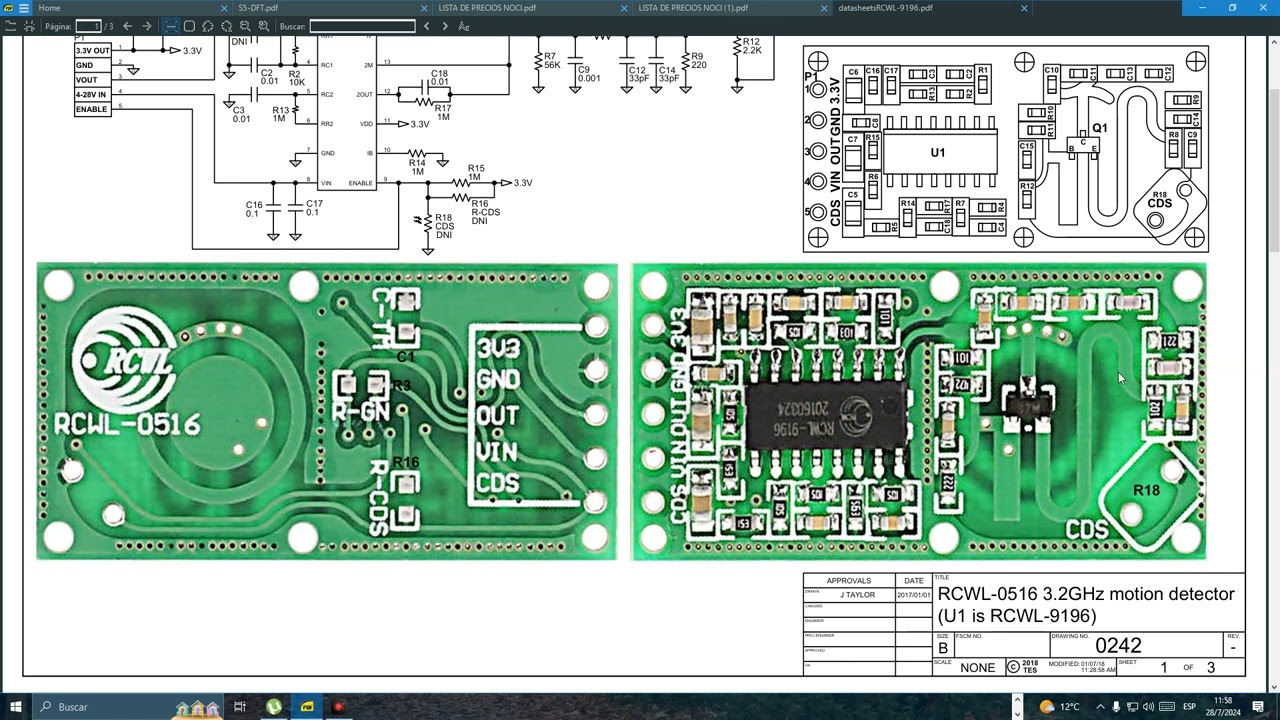Open the green uTorrent taskbar app
Image resolution: width=1280 pixels, height=720 pixels.
click(x=273, y=707)
